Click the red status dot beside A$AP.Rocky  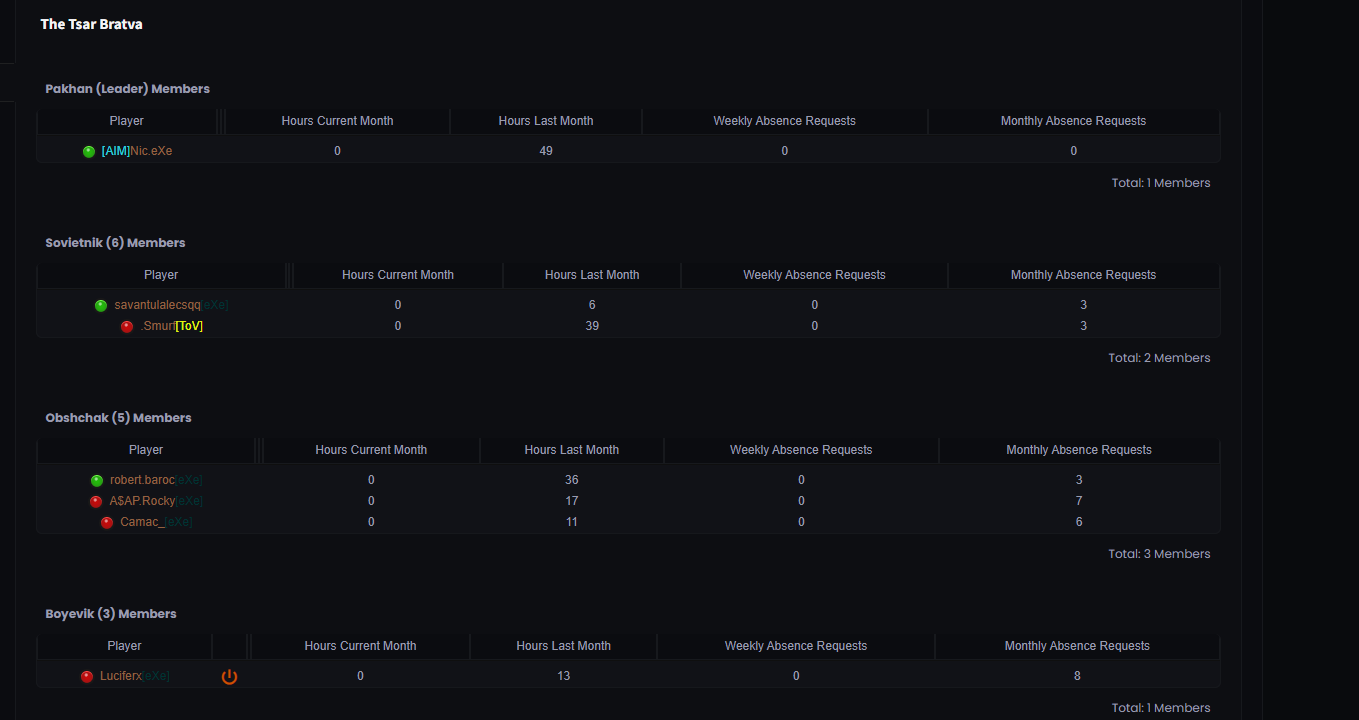click(97, 502)
